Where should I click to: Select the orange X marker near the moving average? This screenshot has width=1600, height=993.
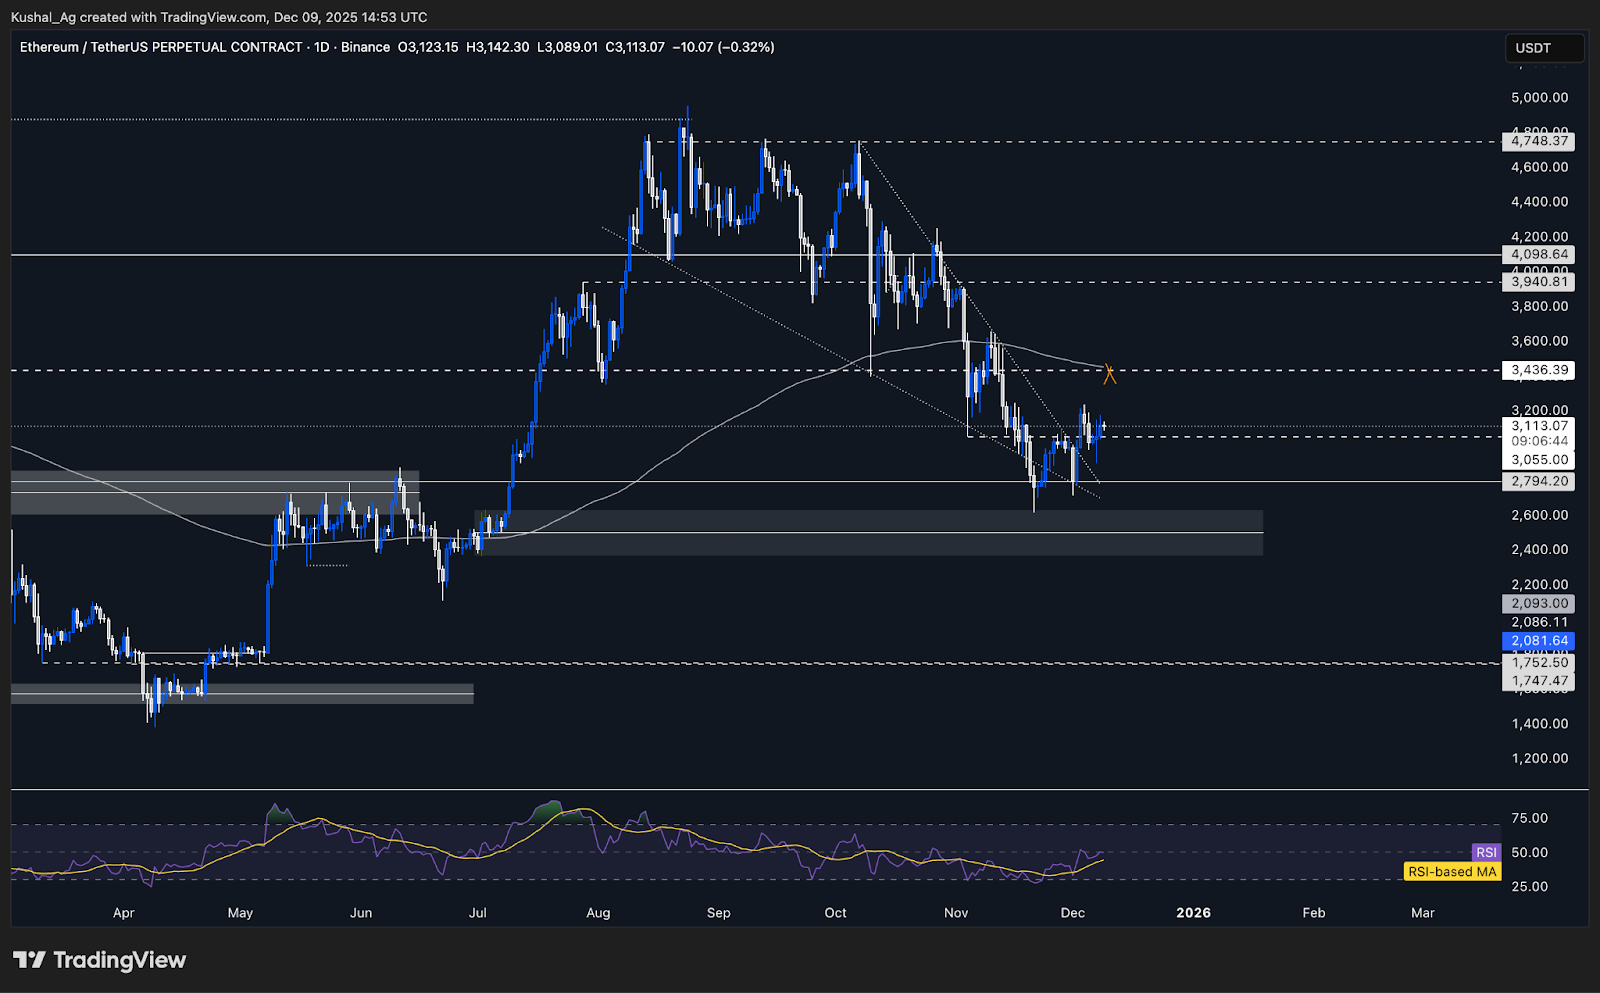point(1108,374)
